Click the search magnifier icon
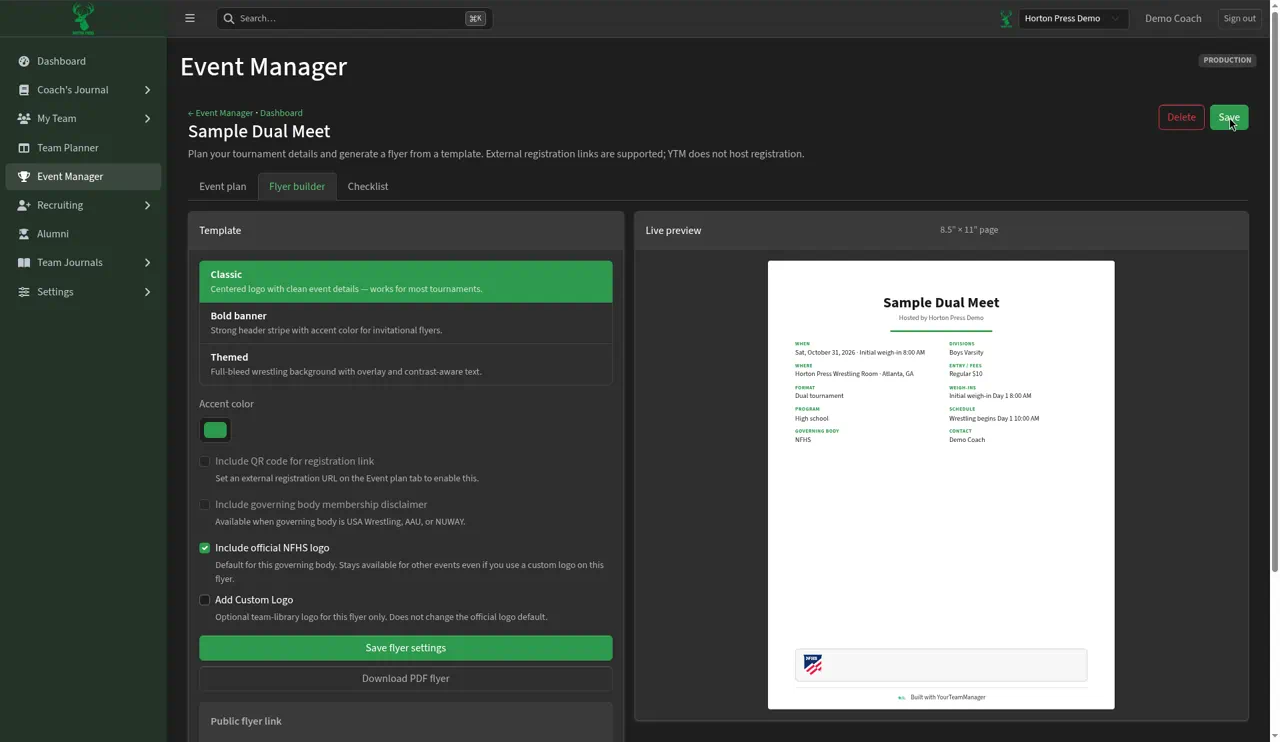This screenshot has width=1280, height=742. point(229,18)
